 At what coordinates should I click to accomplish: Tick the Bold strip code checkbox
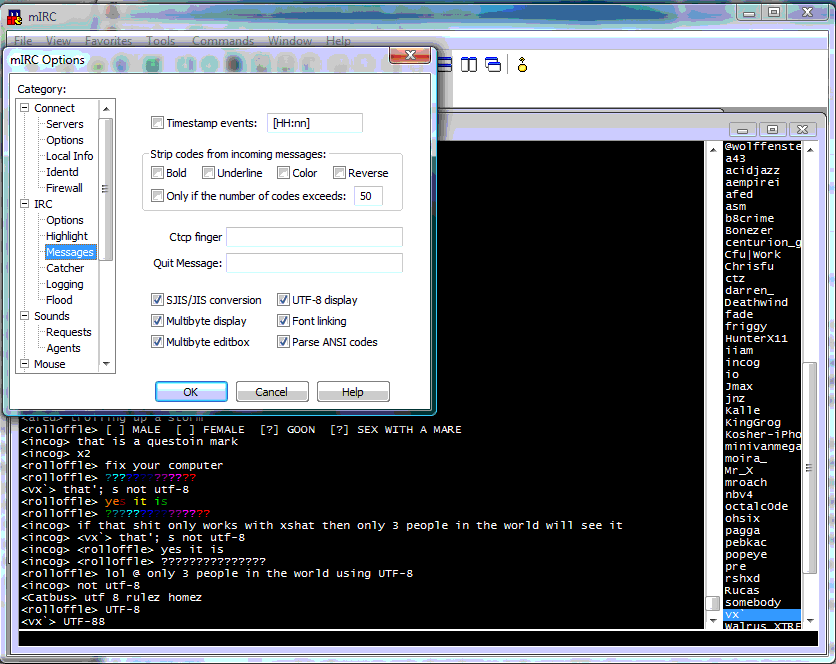pyautogui.click(x=157, y=173)
